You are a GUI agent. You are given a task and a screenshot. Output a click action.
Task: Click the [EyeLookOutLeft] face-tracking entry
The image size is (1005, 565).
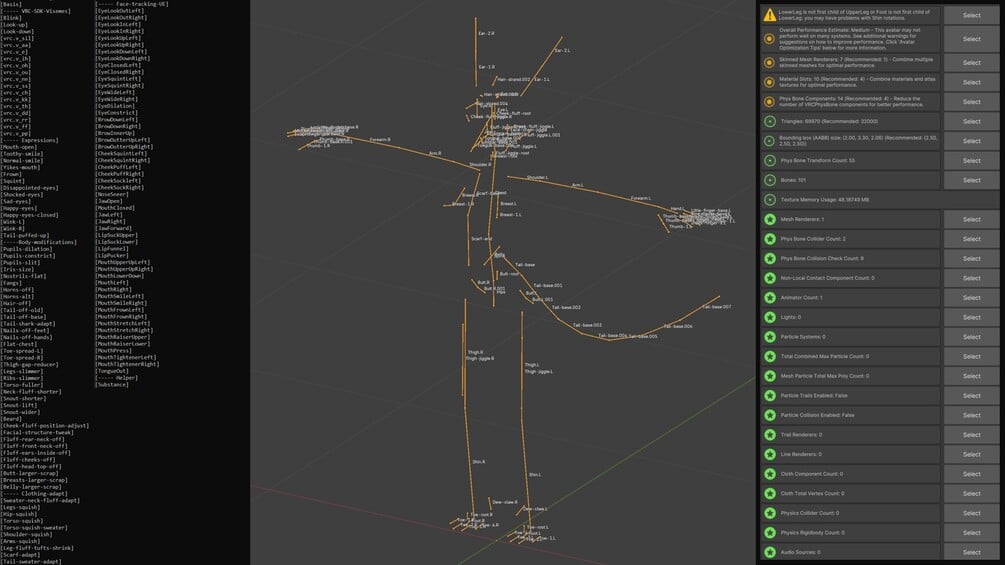click(x=120, y=11)
